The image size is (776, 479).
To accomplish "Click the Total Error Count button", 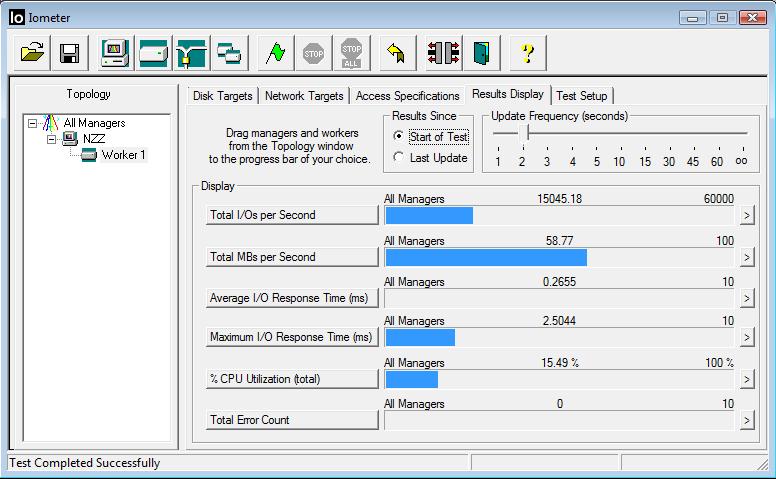I will click(292, 421).
